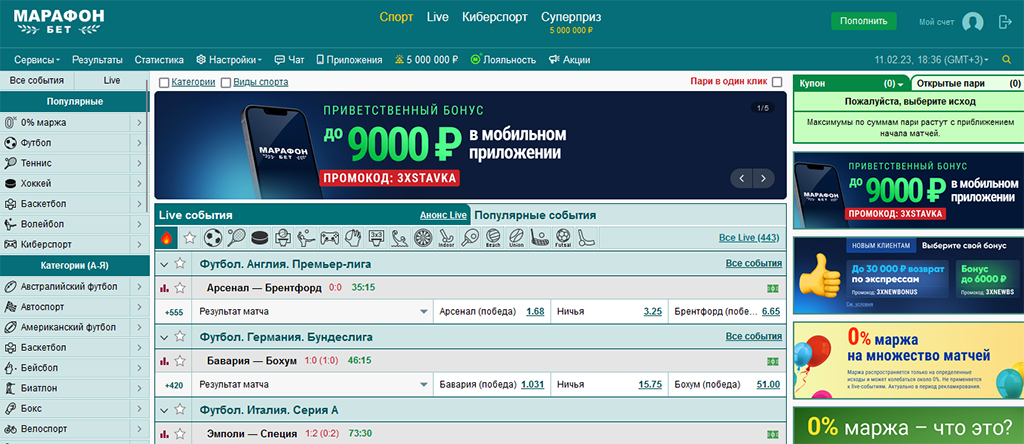Click the favorites star in the sport filter row
Image resolution: width=1024 pixels, height=444 pixels.
tap(189, 238)
